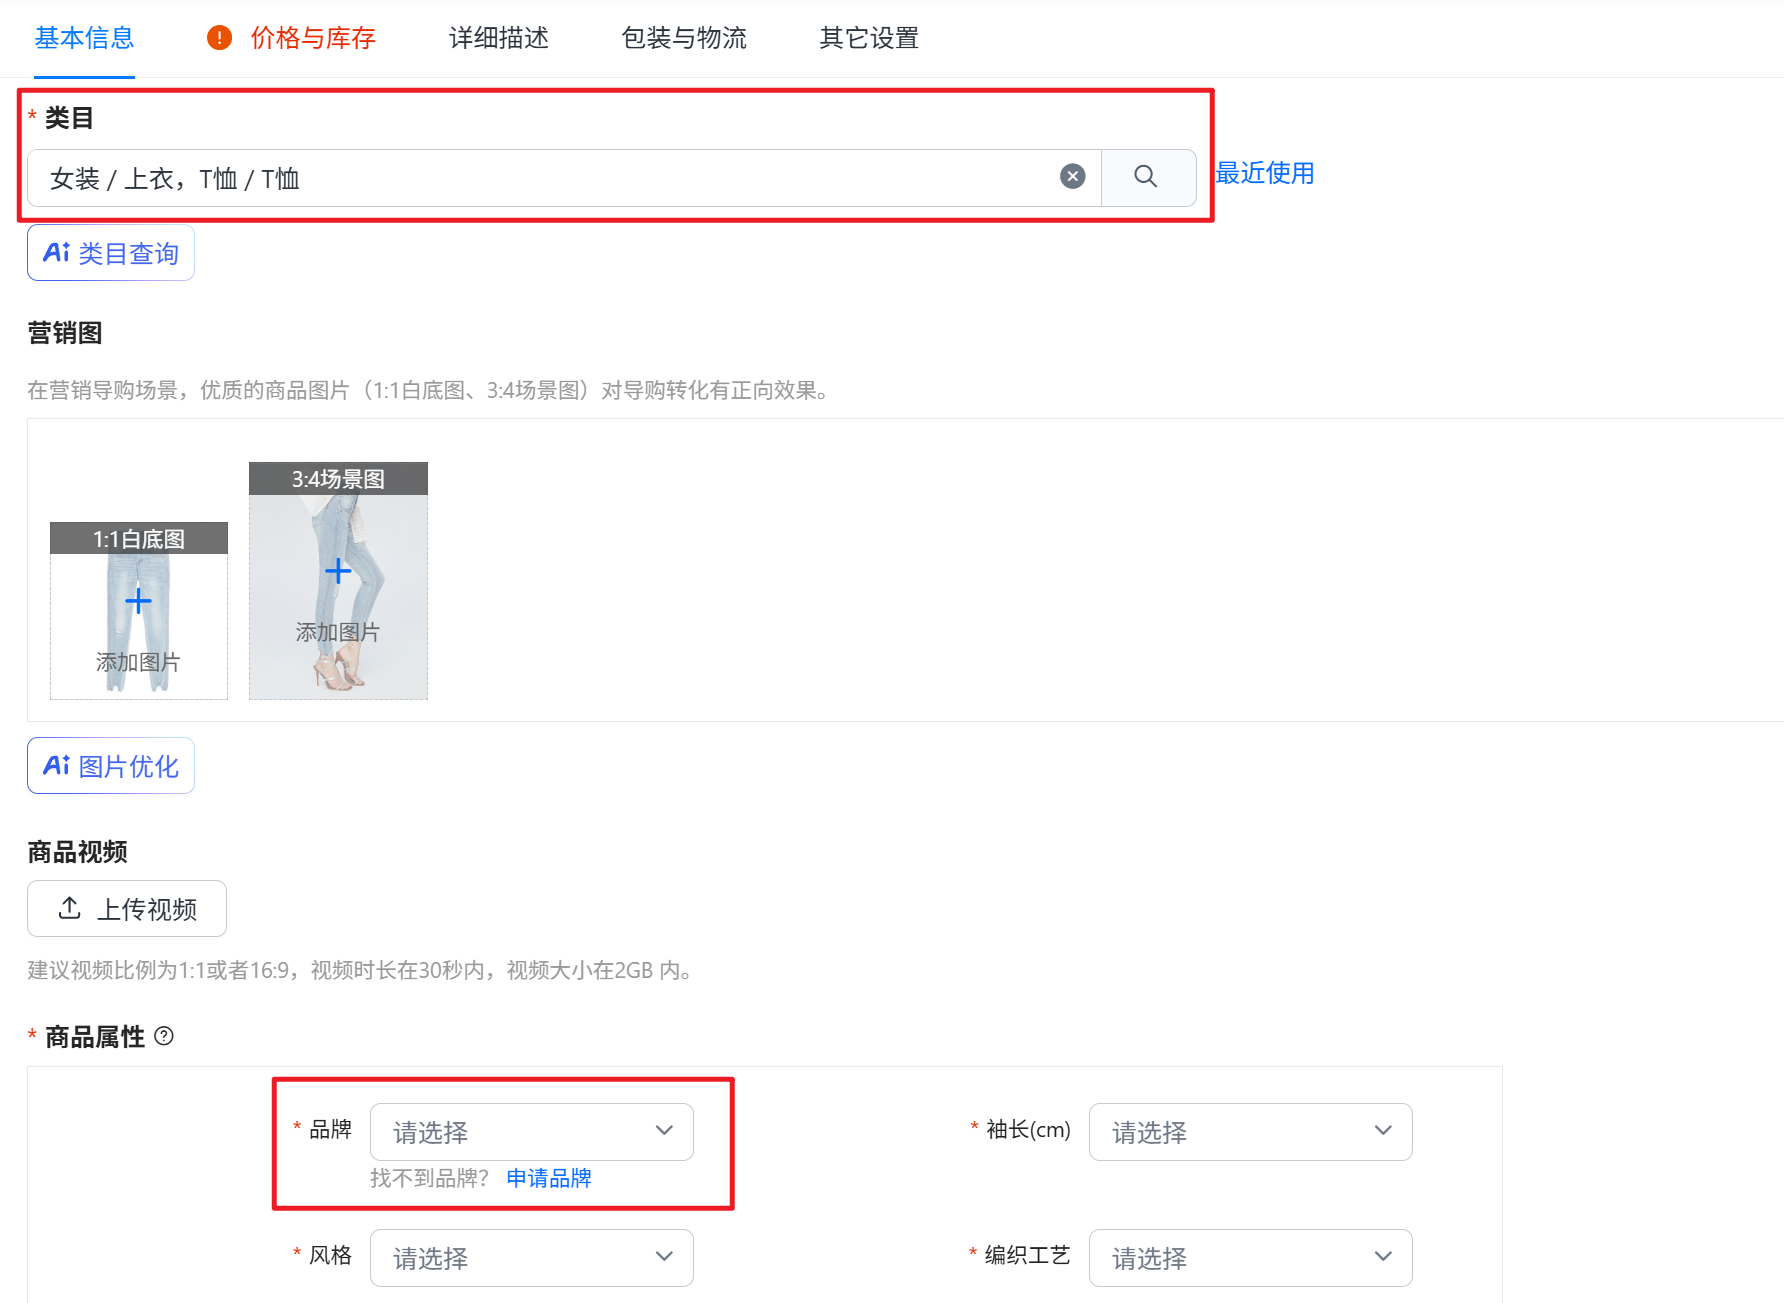Switch to the 价格与库存 tab
This screenshot has width=1784, height=1303.
312,38
